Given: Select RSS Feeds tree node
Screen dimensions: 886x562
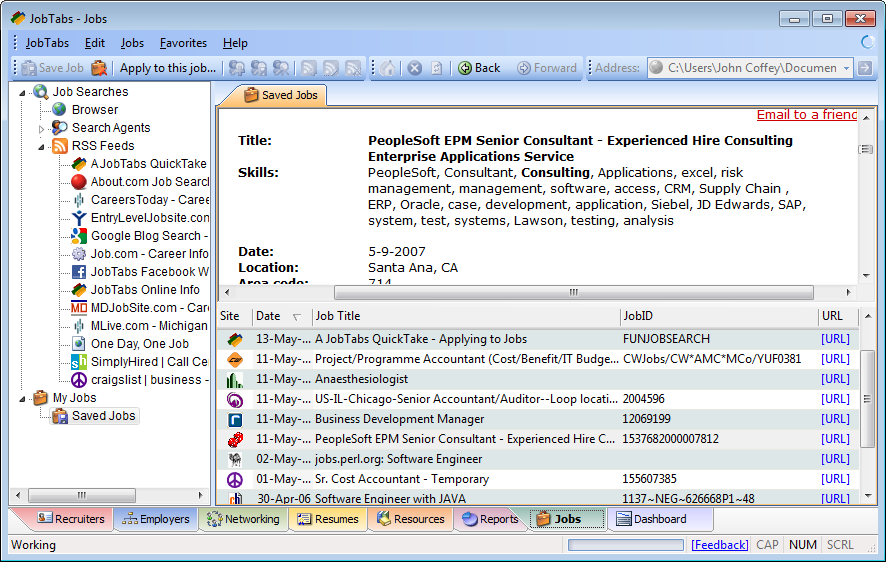Looking at the screenshot, I should coord(103,146).
